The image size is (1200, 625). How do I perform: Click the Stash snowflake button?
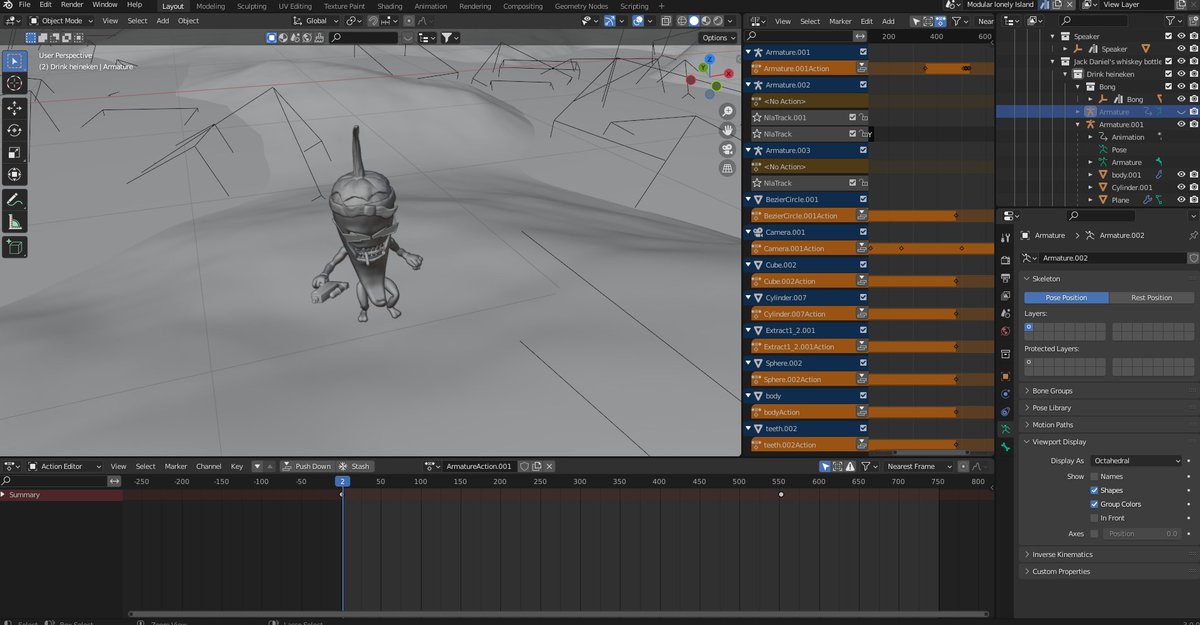[x=354, y=466]
